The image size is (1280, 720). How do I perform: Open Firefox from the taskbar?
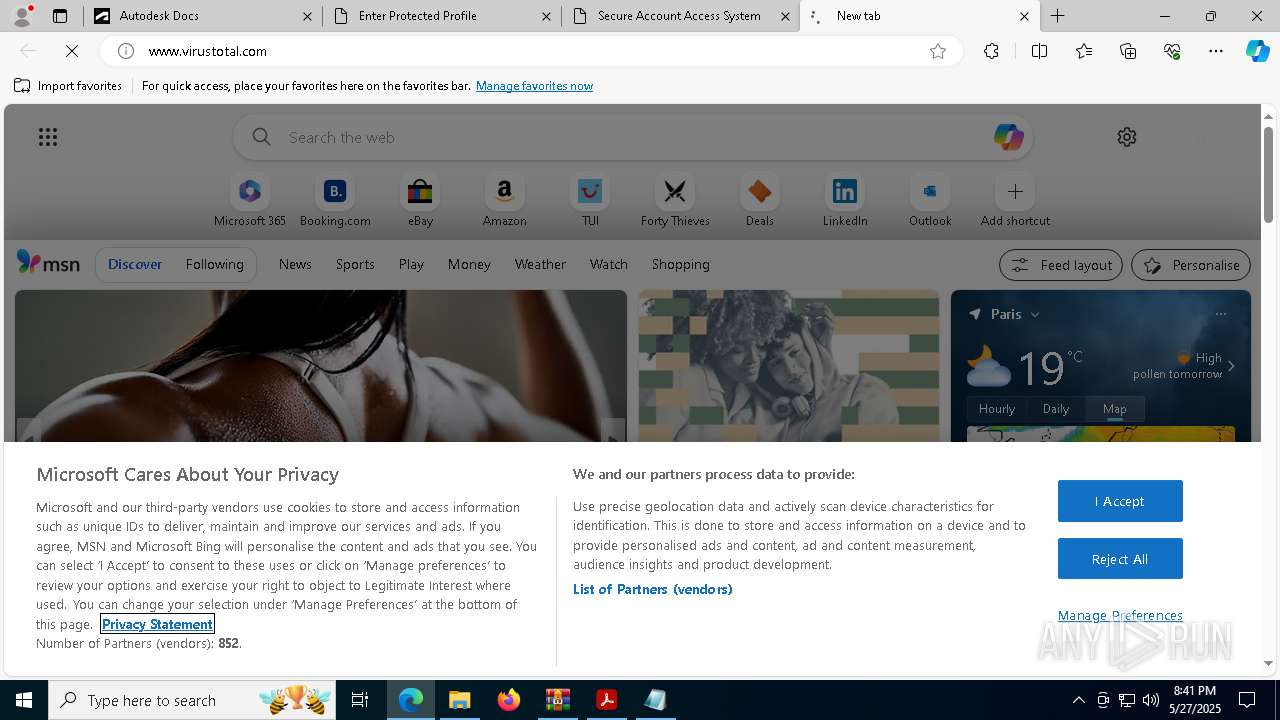coord(509,700)
